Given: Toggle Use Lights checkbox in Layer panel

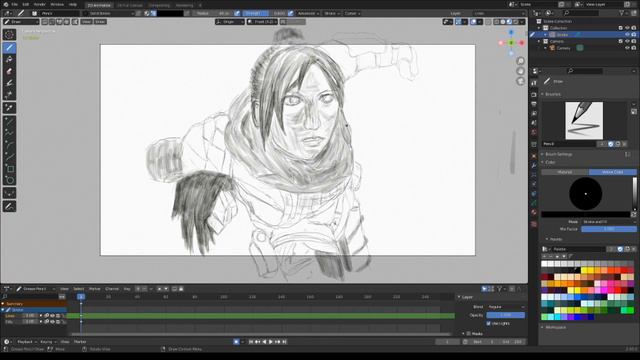Looking at the screenshot, I should (489, 323).
